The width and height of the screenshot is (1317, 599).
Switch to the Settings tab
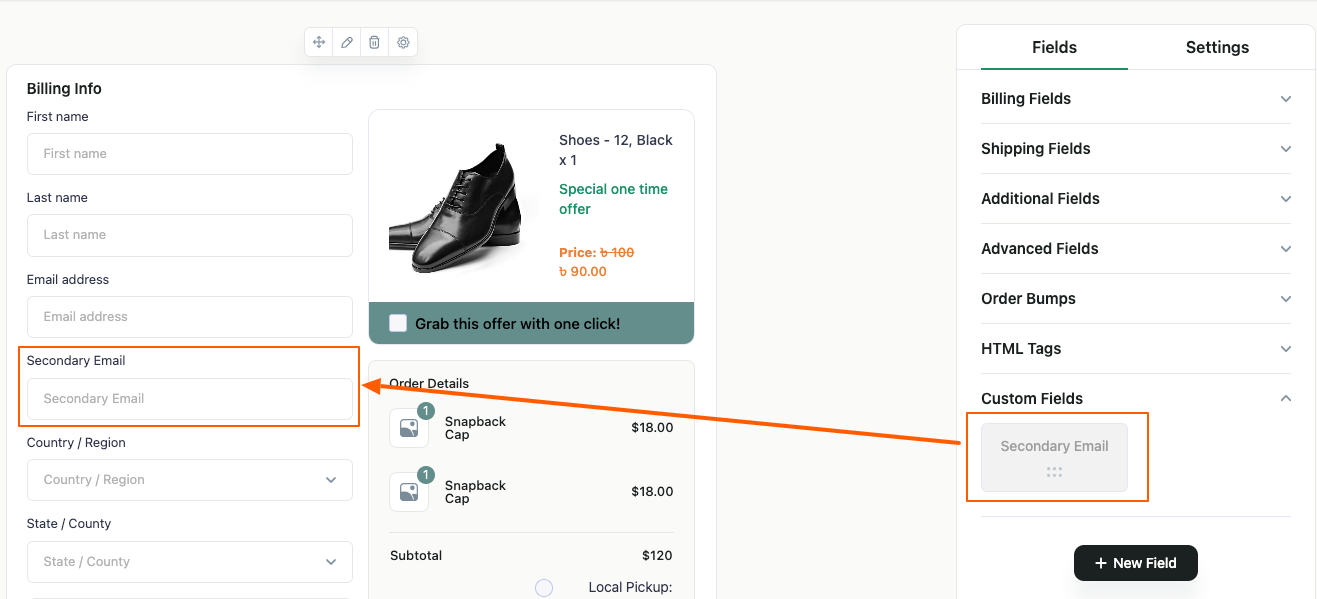tap(1217, 47)
